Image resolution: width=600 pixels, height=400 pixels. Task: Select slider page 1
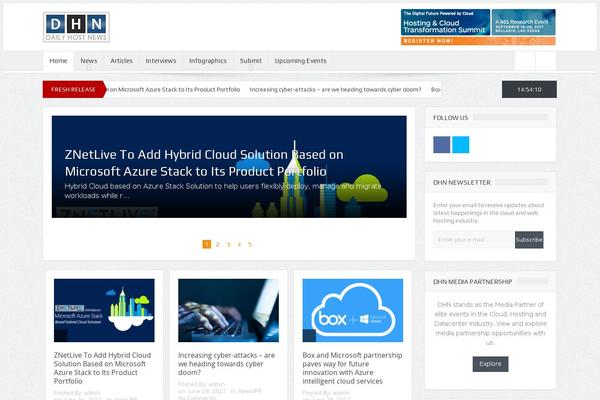click(207, 244)
